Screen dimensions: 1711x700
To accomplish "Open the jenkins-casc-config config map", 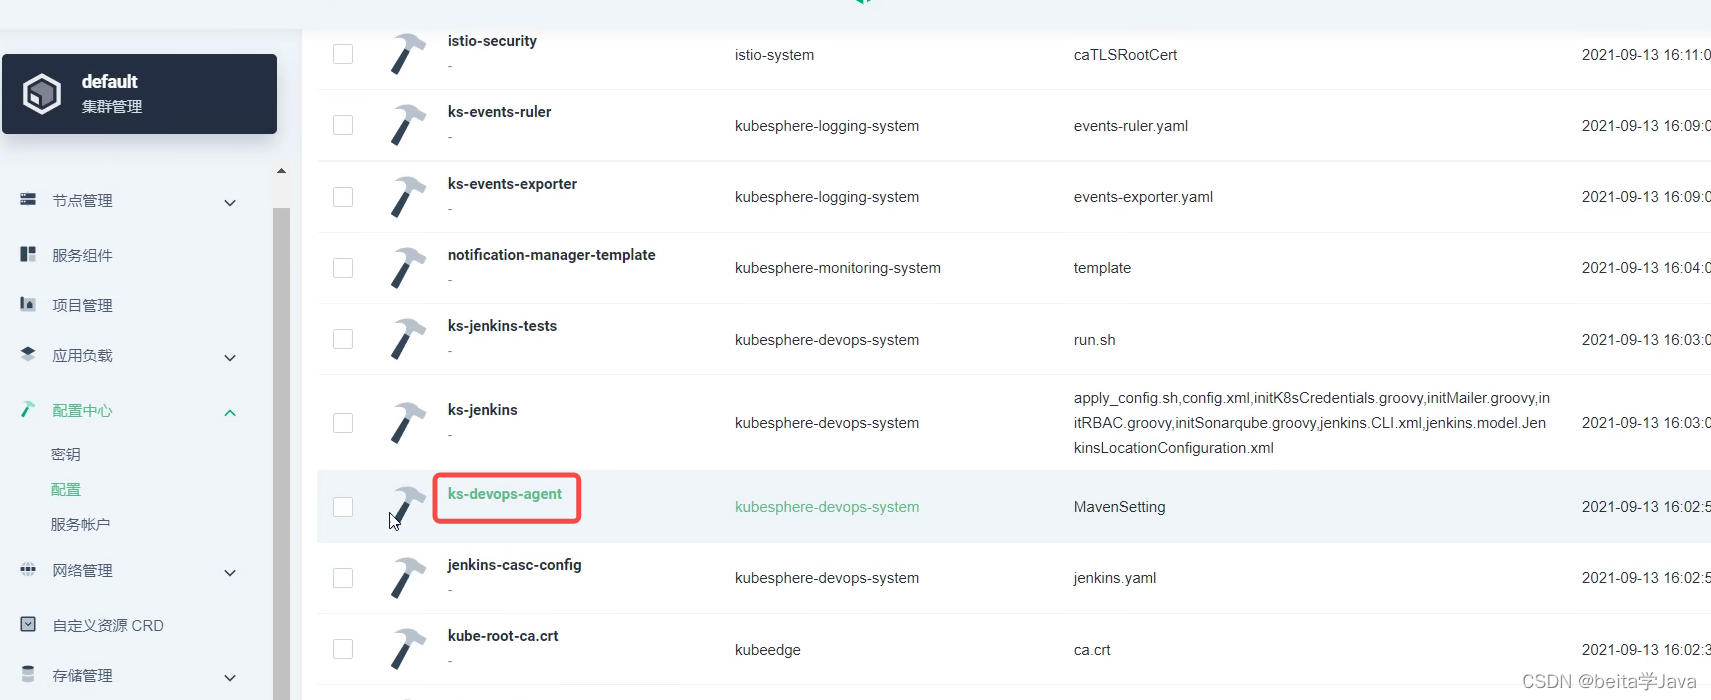I will (514, 565).
